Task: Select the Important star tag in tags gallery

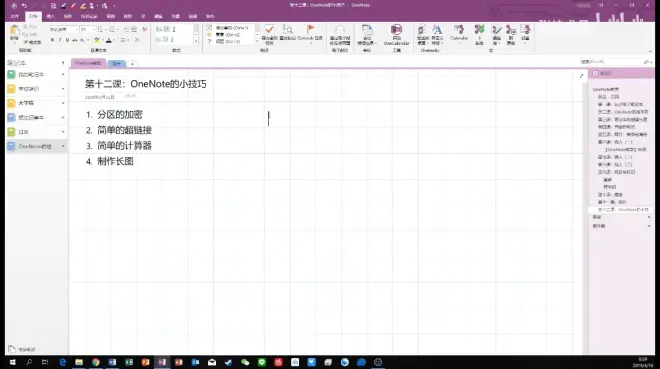Action: click(209, 35)
